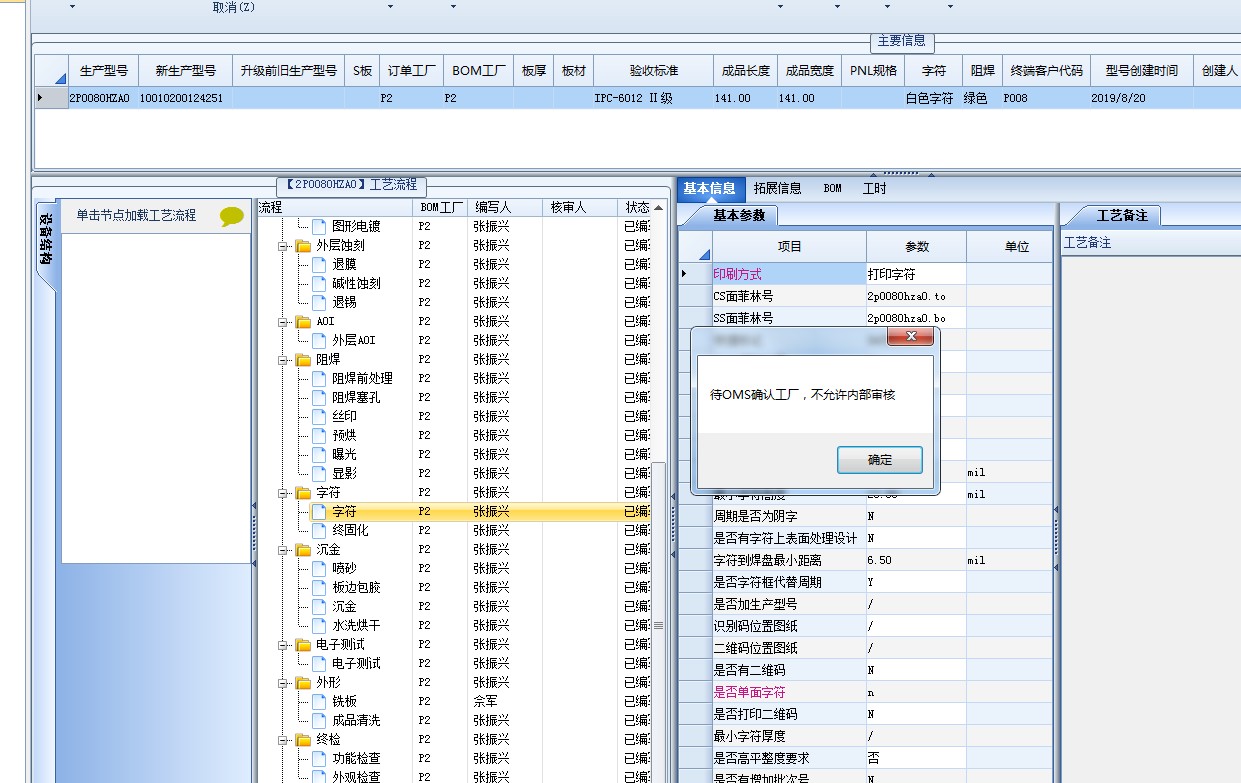The image size is (1241, 783).
Task: Click the 余军 cell in the 铣板 row
Action: coord(506,701)
